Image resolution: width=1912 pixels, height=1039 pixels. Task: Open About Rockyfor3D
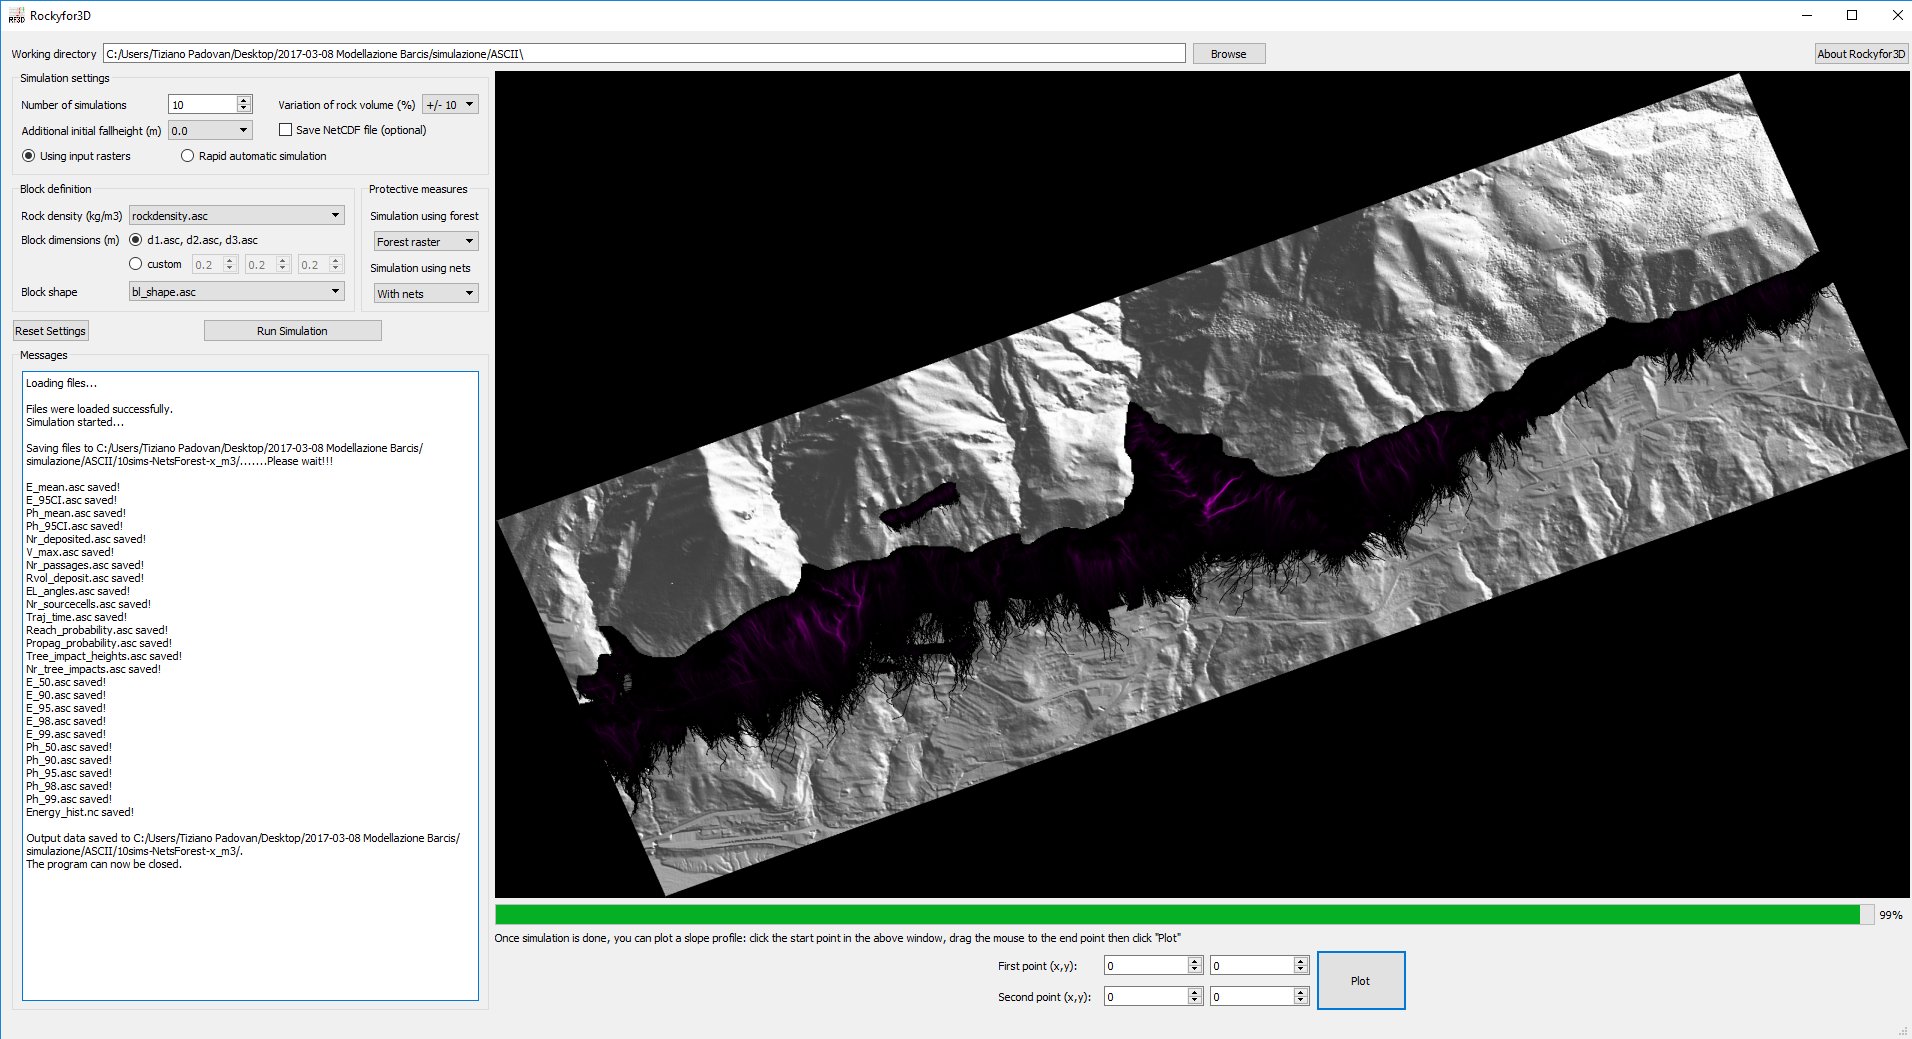click(1861, 54)
